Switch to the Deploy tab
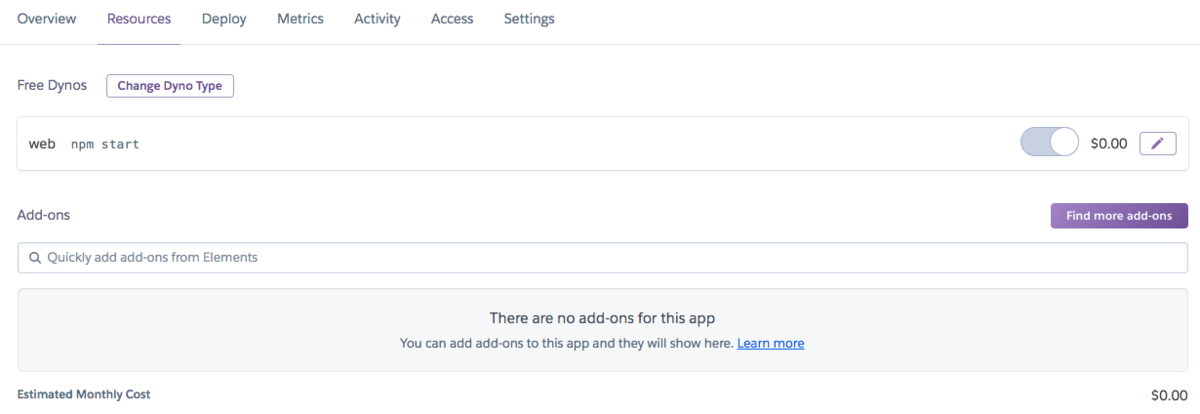 (x=224, y=19)
